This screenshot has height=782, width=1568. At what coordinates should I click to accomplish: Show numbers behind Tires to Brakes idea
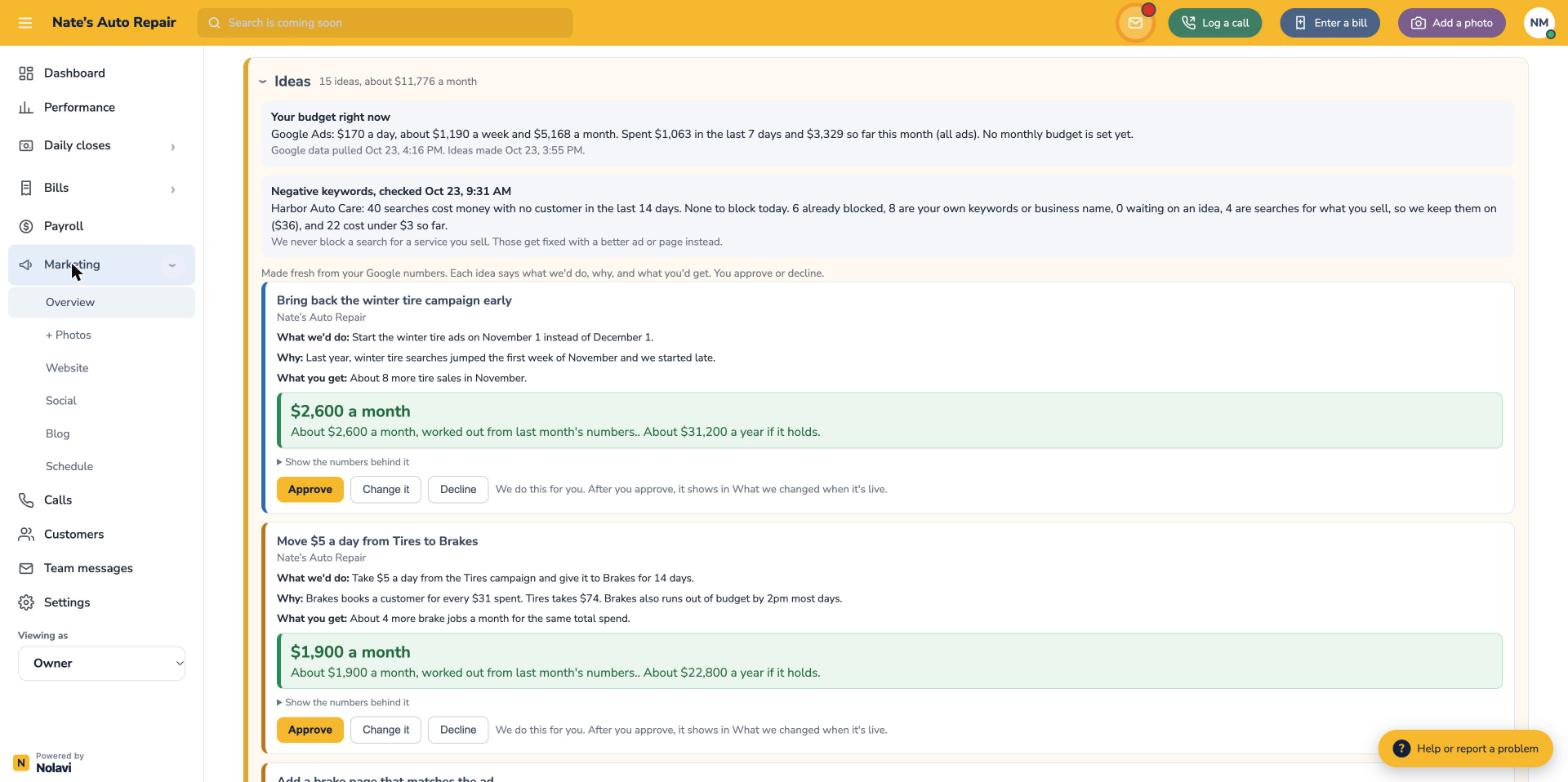pos(343,702)
